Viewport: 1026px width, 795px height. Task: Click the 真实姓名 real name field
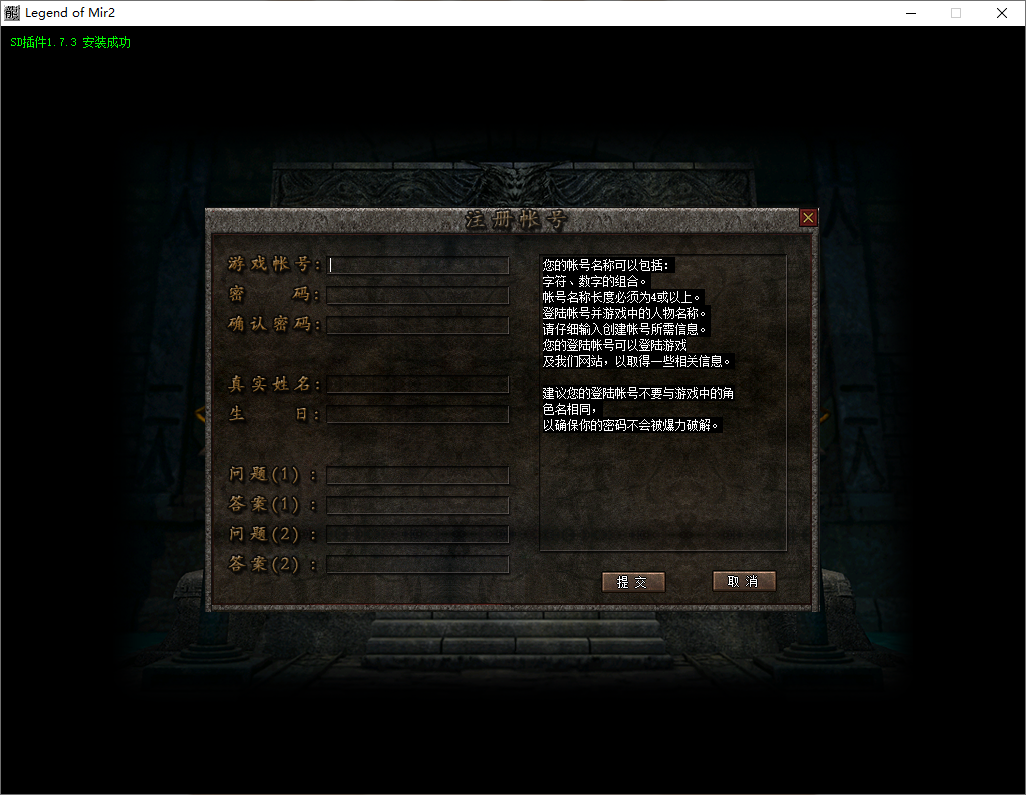tap(418, 384)
